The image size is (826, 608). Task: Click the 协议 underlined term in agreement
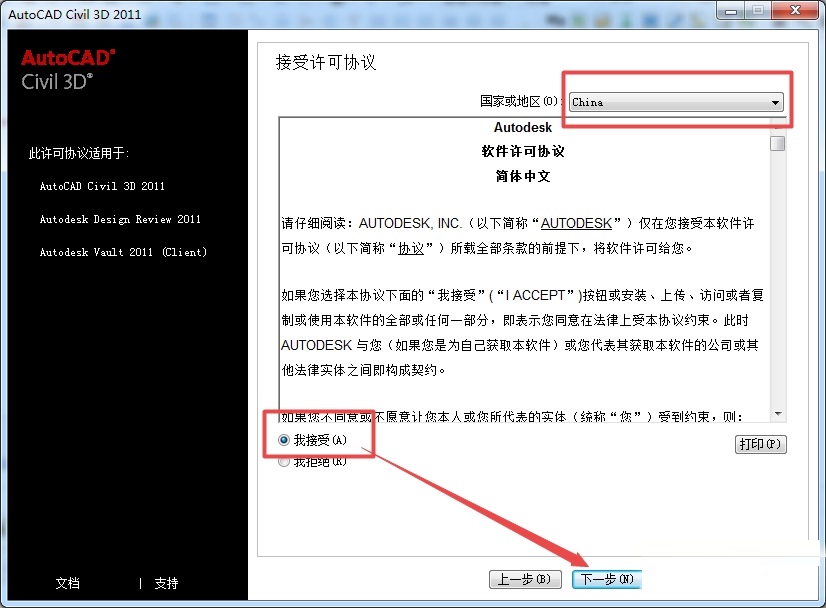pos(411,248)
